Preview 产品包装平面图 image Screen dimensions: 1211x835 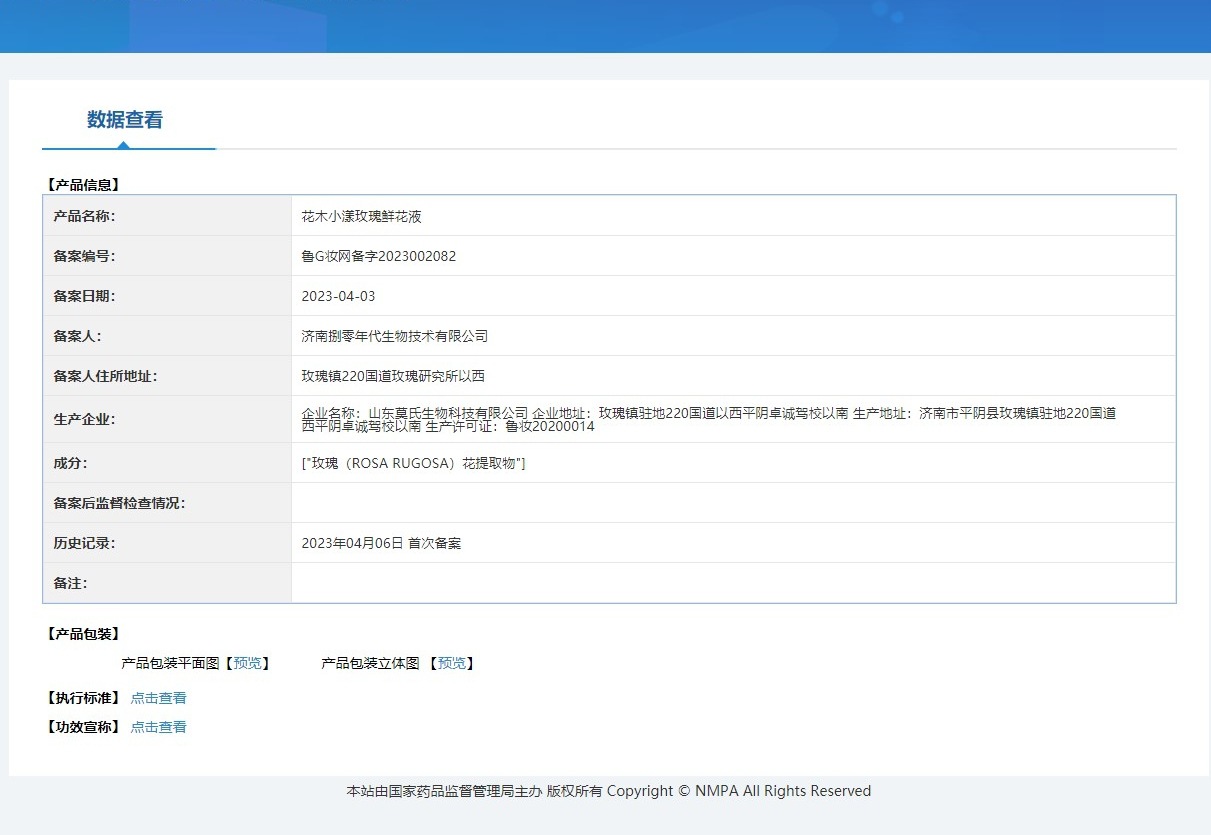pyautogui.click(x=247, y=663)
